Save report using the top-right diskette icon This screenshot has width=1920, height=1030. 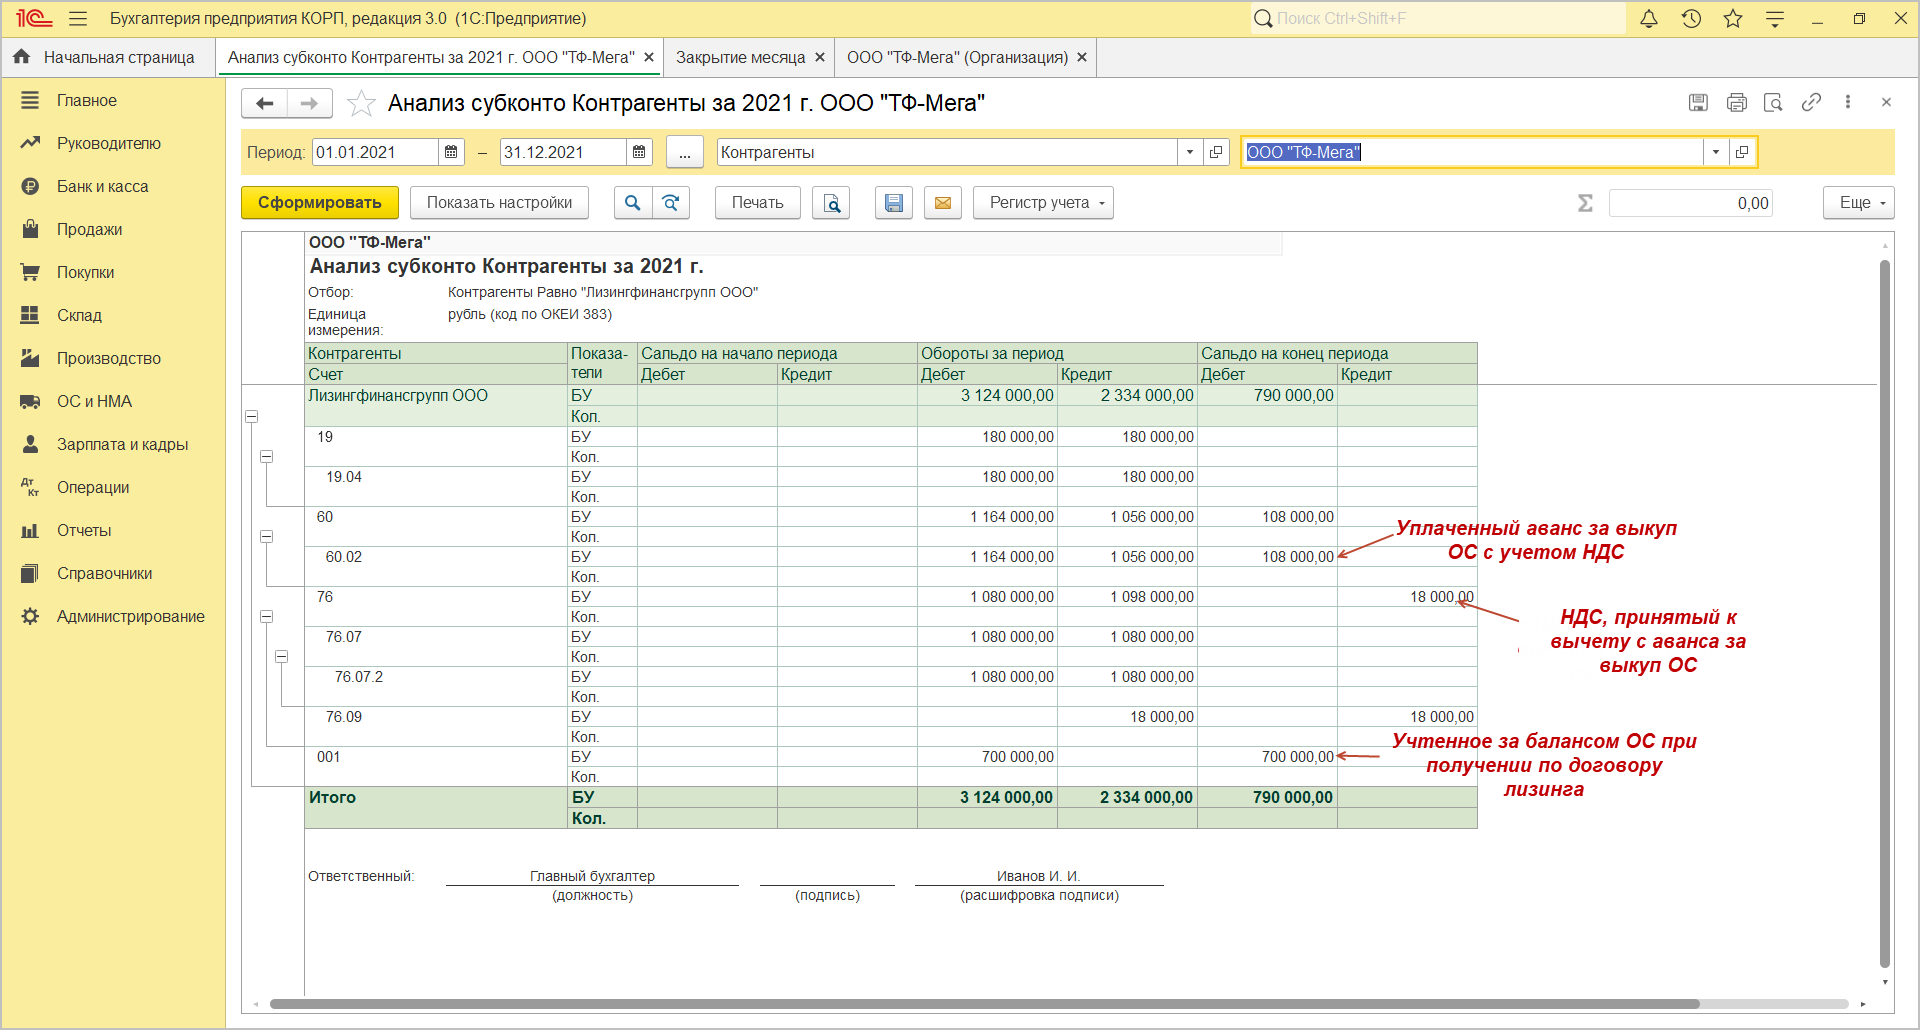click(1698, 102)
